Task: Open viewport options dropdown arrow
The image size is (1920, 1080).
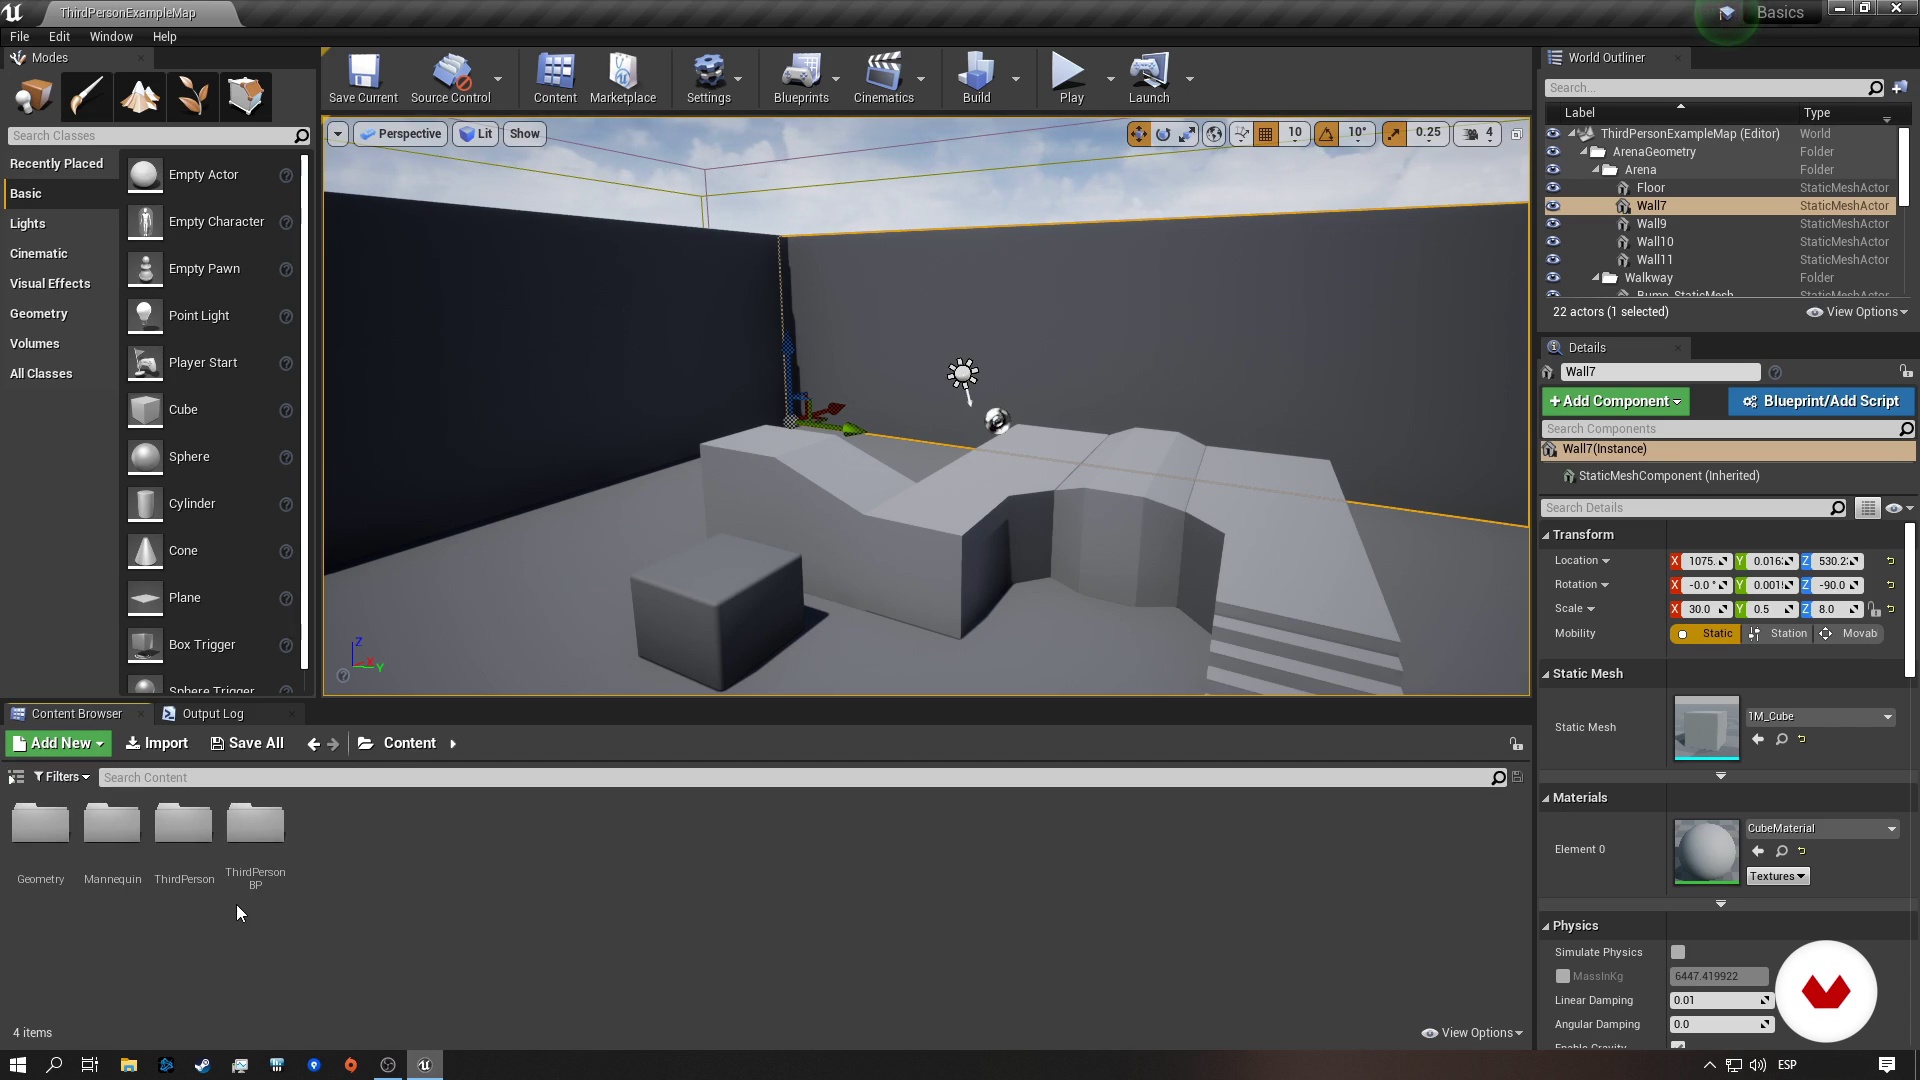Action: coord(338,134)
